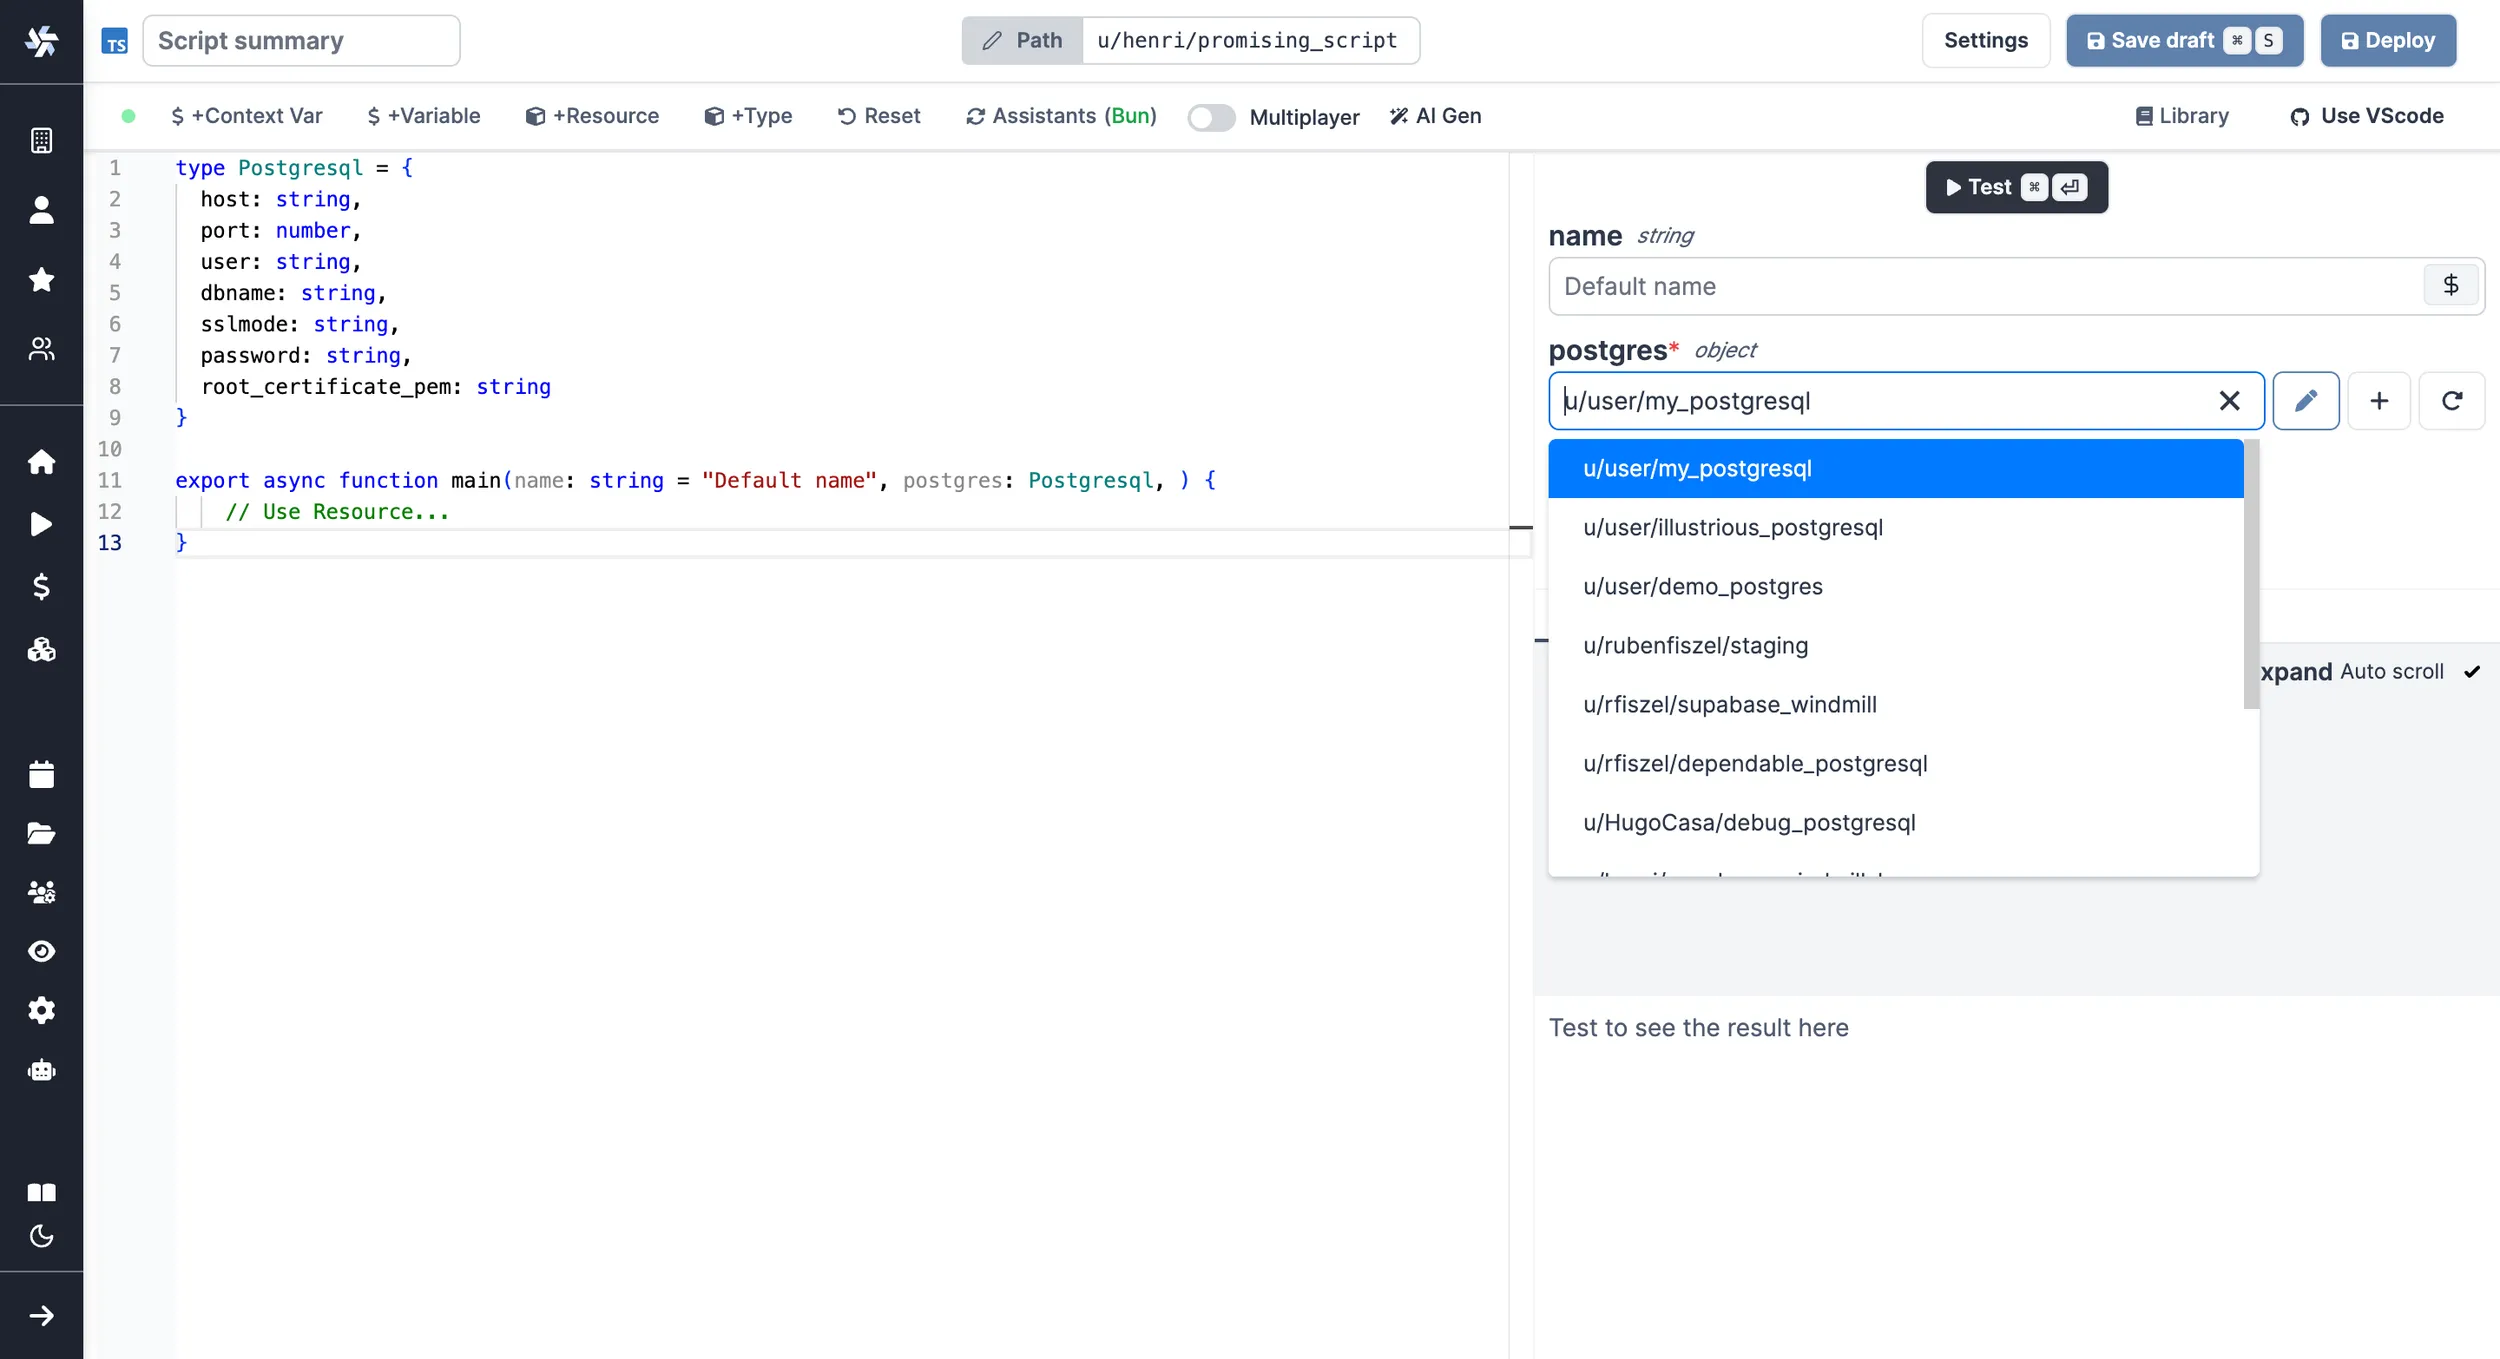Click the Test button

(x=2015, y=187)
